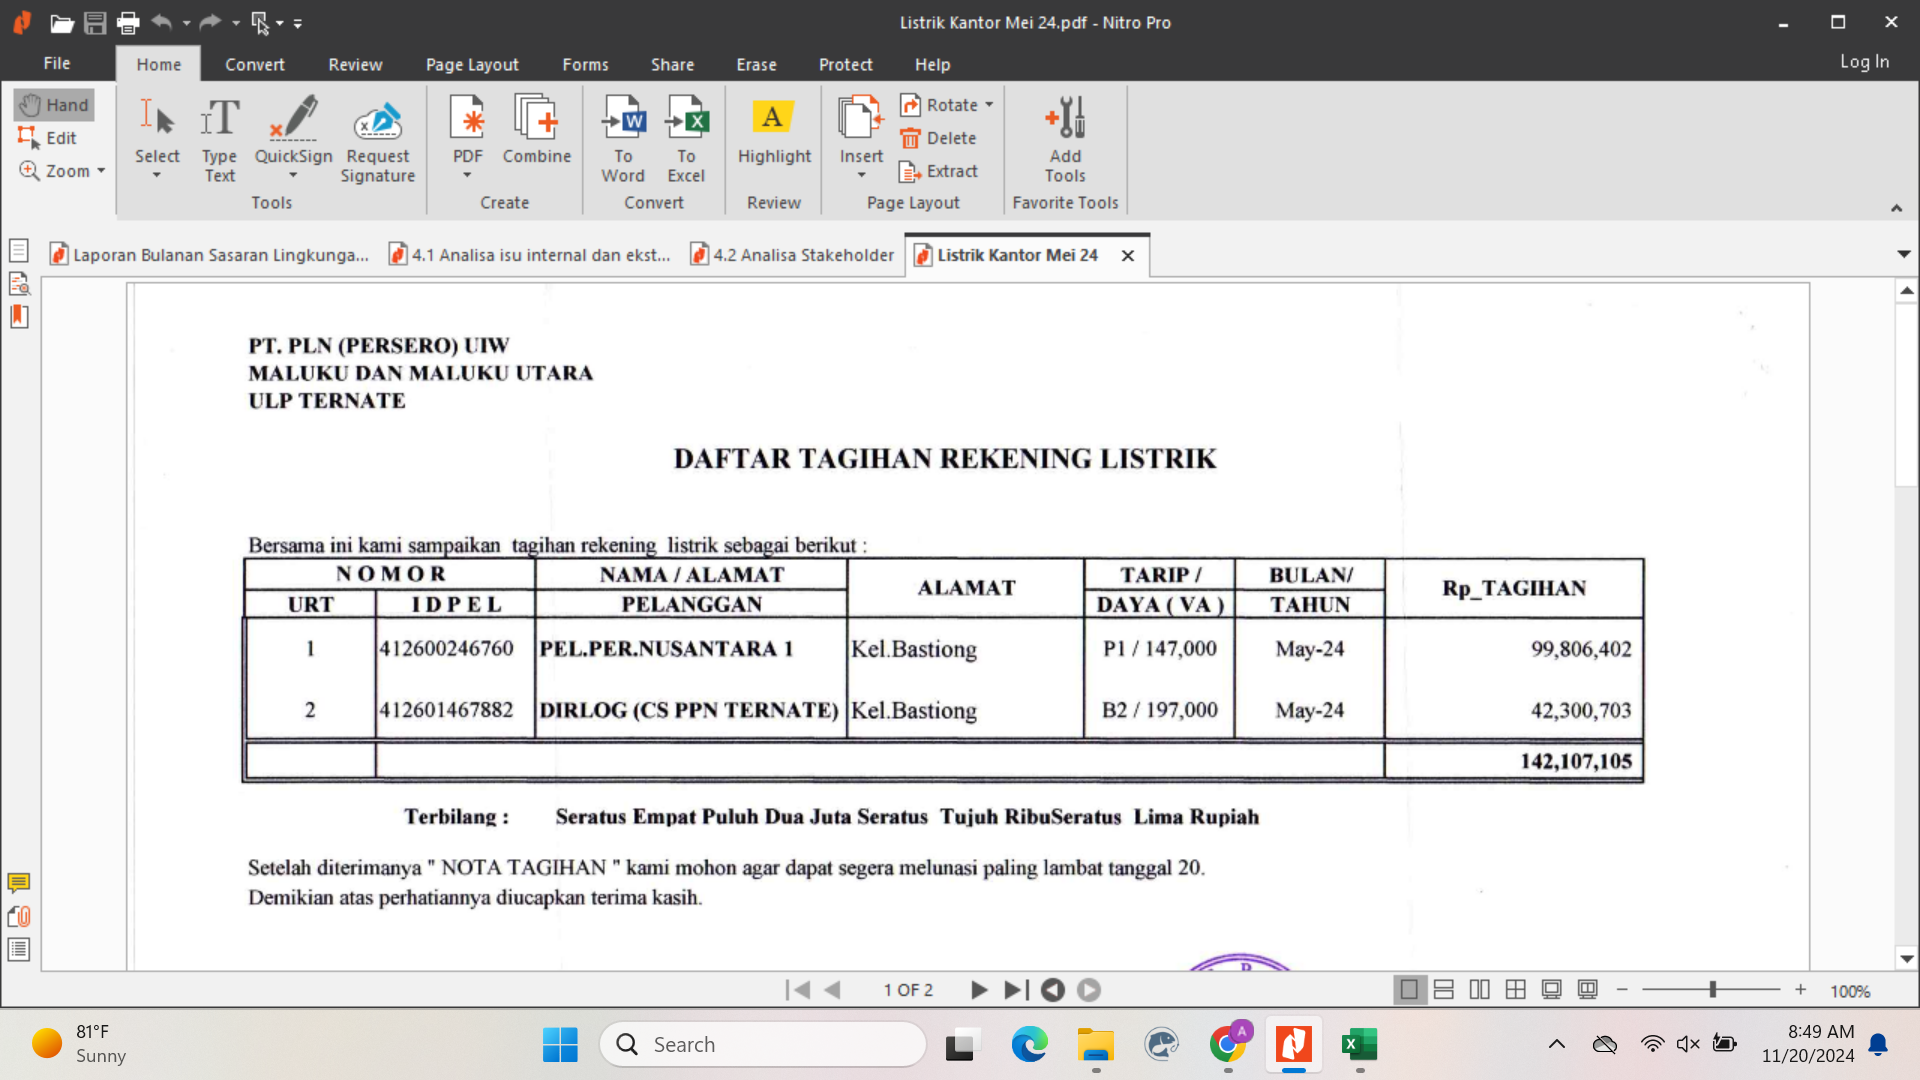Pick the Type Text tool
This screenshot has width=1920, height=1080.
click(x=220, y=140)
